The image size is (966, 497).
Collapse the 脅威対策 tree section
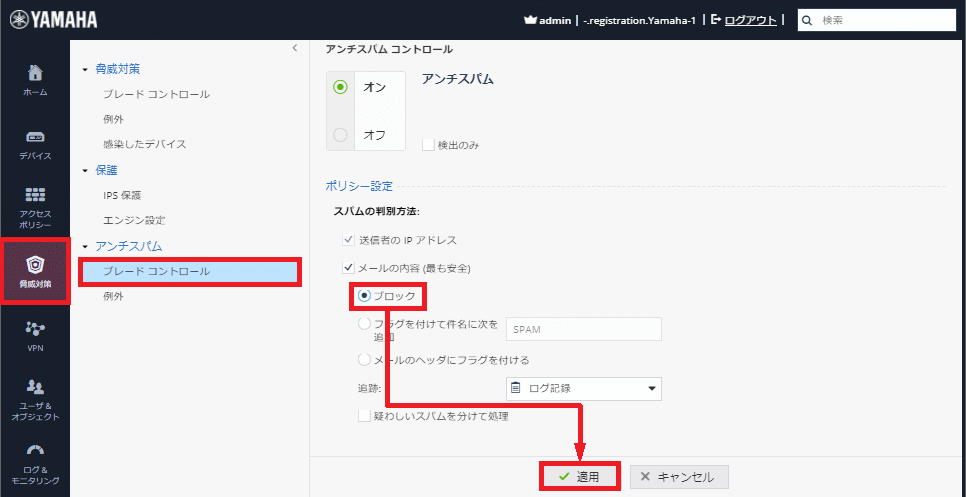tap(86, 69)
